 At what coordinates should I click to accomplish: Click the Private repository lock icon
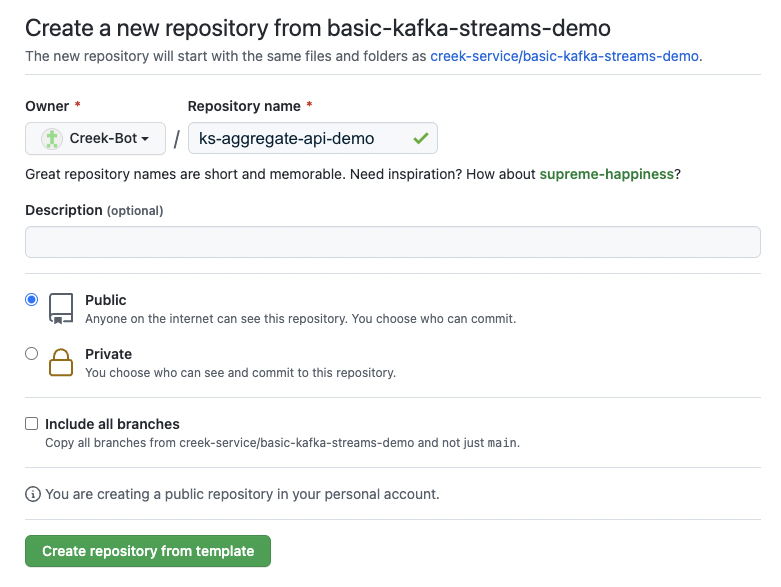click(x=61, y=362)
